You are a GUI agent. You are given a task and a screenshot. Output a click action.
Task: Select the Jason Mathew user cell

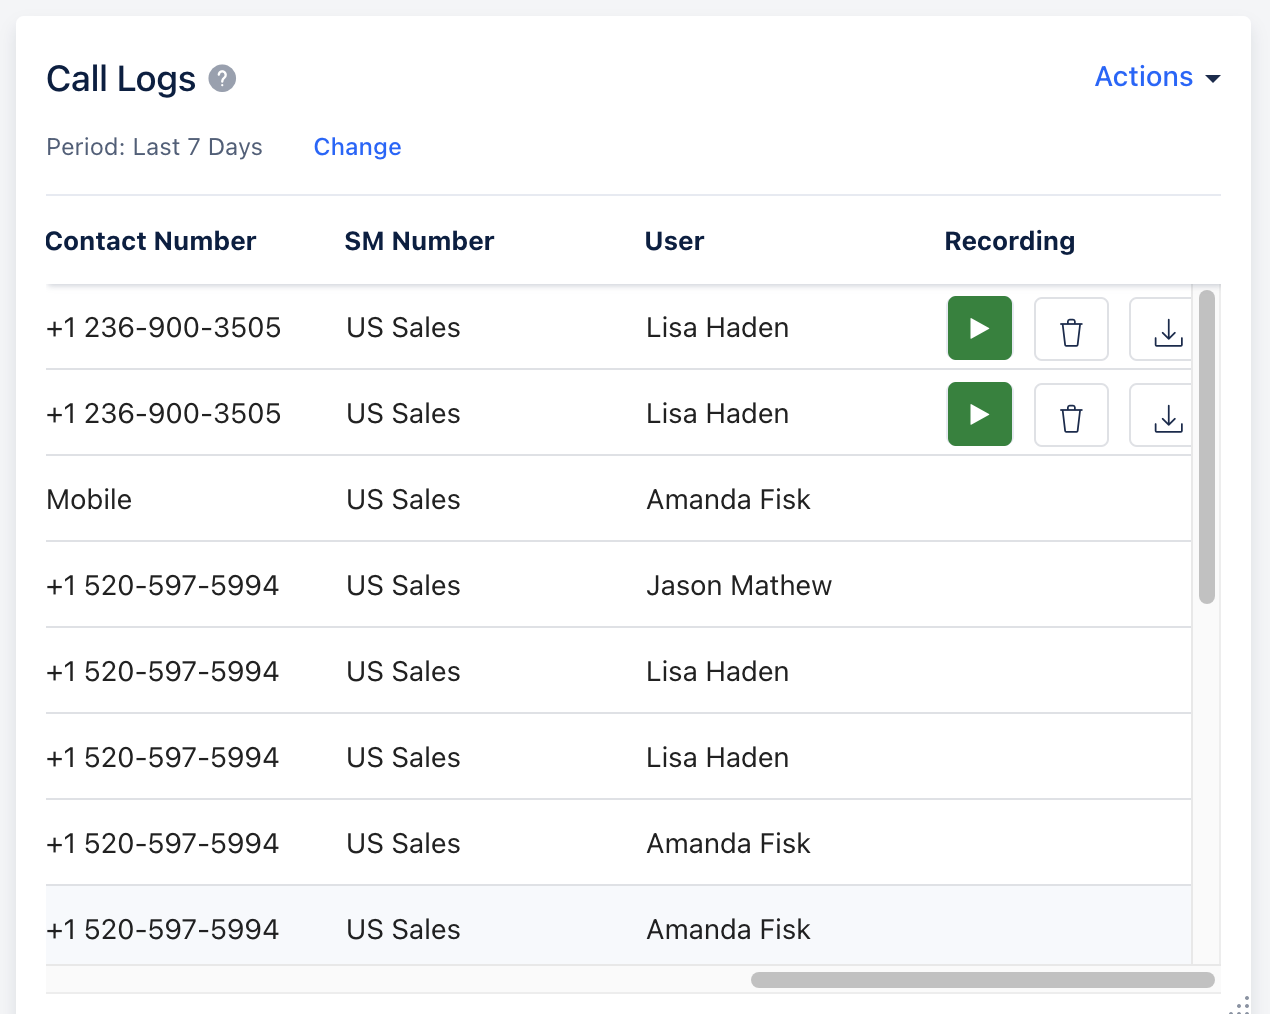coord(739,585)
